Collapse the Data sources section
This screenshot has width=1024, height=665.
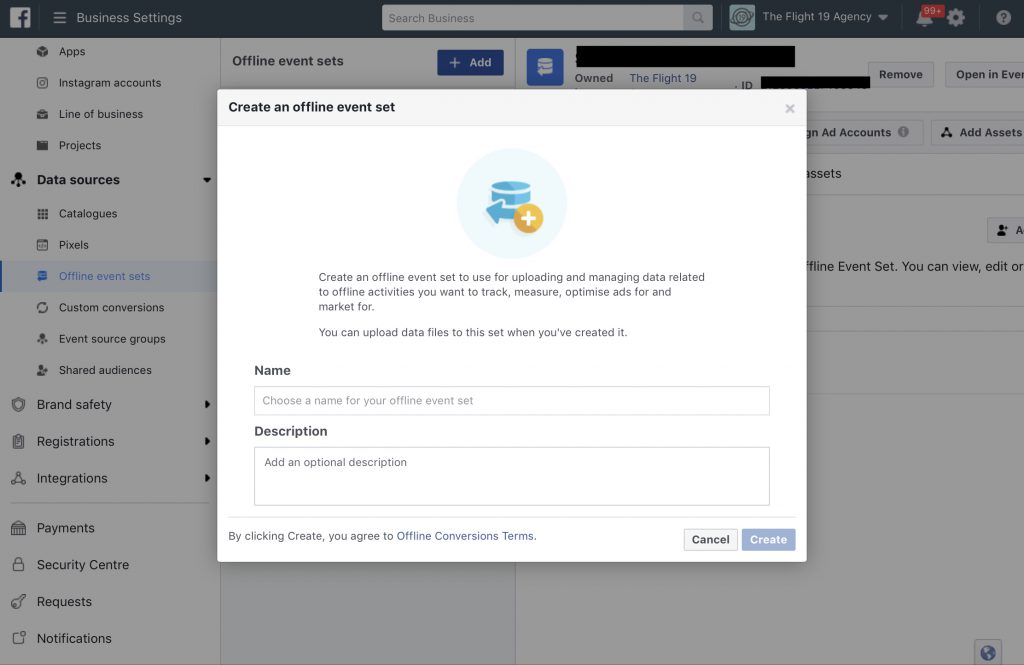click(x=207, y=180)
